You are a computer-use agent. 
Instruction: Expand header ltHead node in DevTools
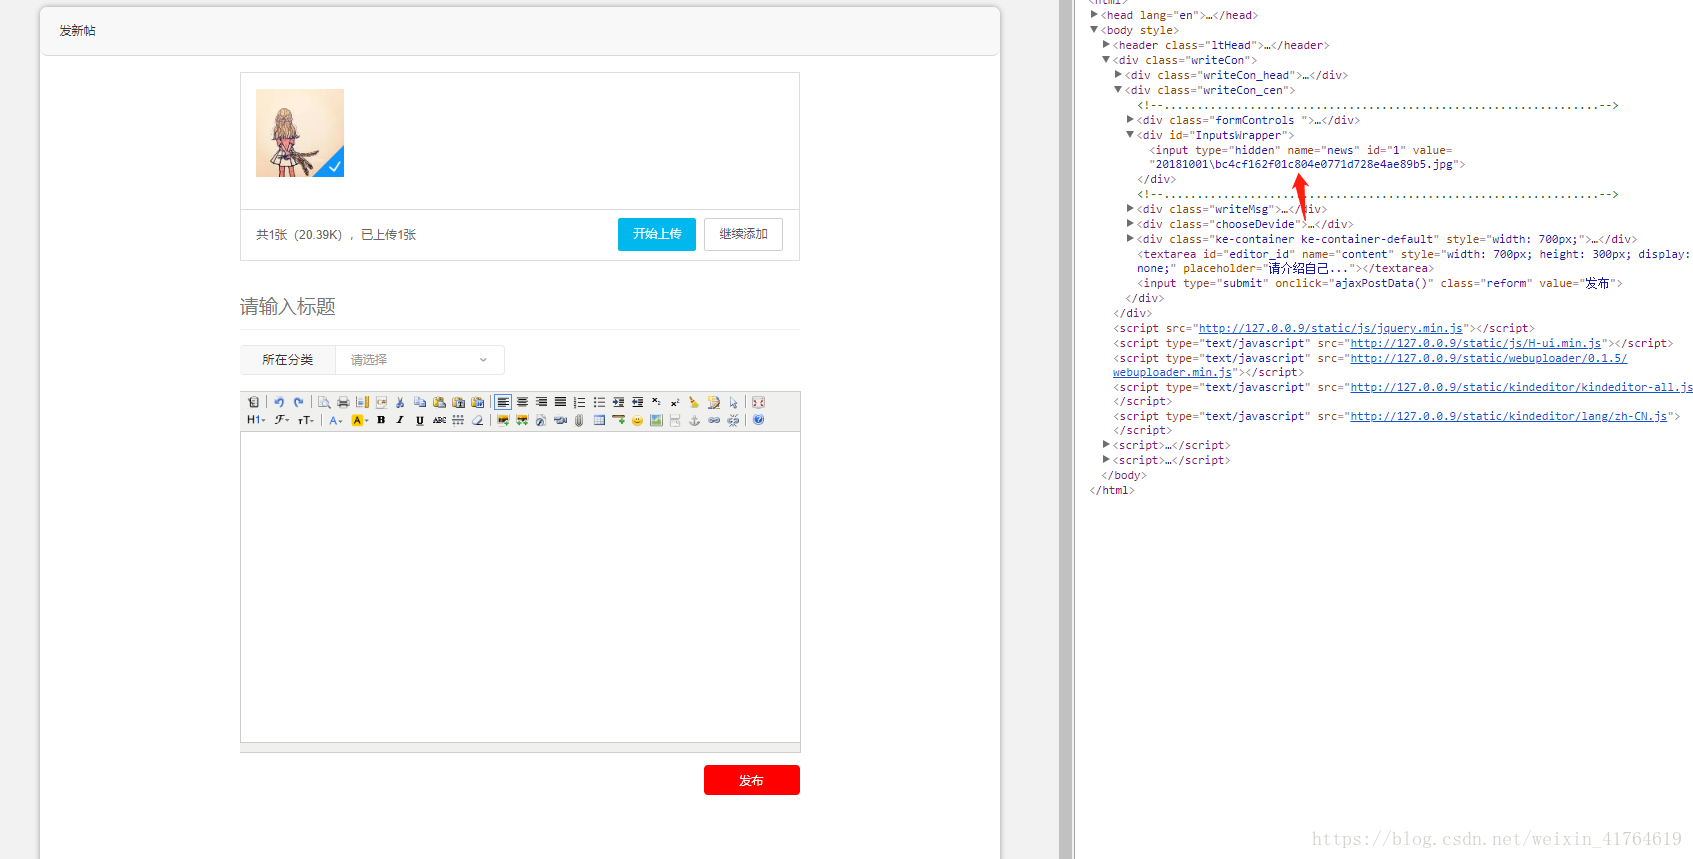[x=1106, y=45]
